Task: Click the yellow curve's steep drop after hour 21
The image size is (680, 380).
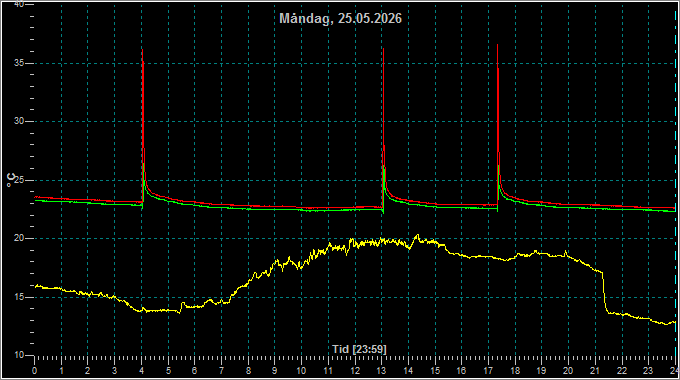Action: [x=604, y=292]
